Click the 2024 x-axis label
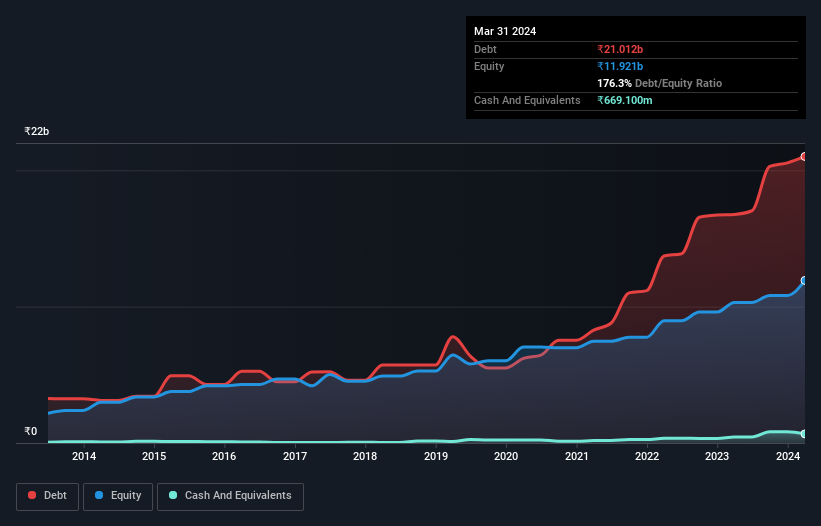Screen dimensions: 821x526 (x=788, y=456)
